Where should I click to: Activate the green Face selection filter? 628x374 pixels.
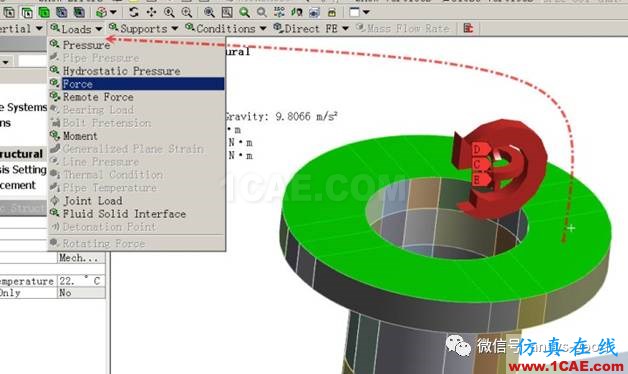pos(44,12)
